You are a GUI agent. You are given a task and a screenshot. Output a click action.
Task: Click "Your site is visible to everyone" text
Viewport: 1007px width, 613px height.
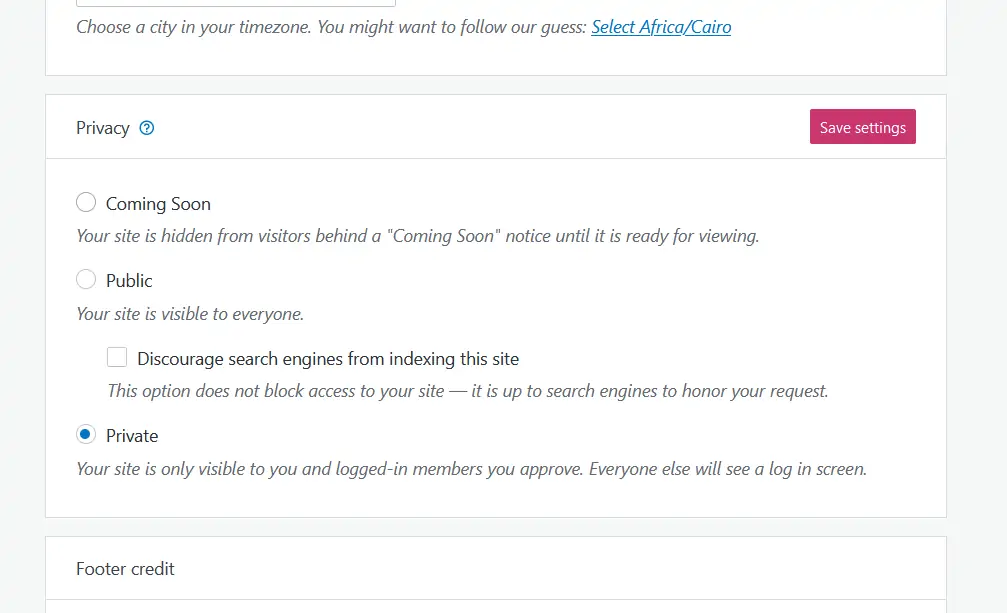point(190,314)
